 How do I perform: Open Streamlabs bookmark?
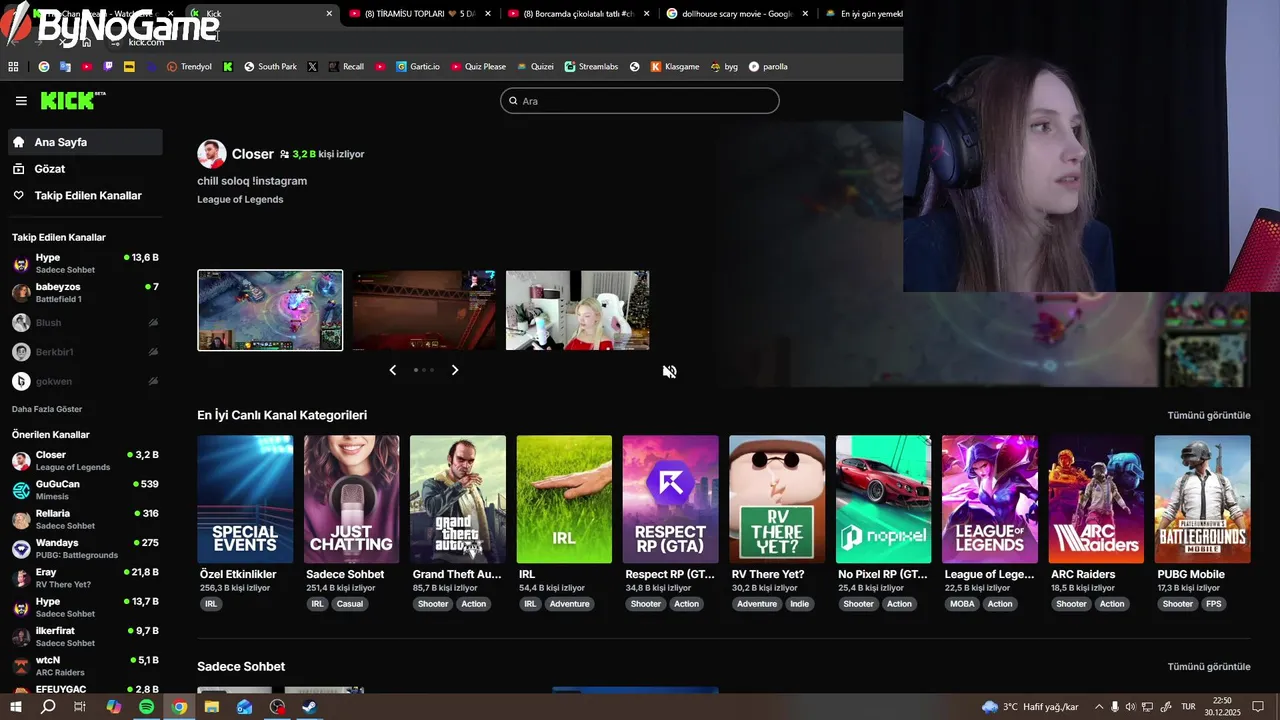[x=591, y=67]
